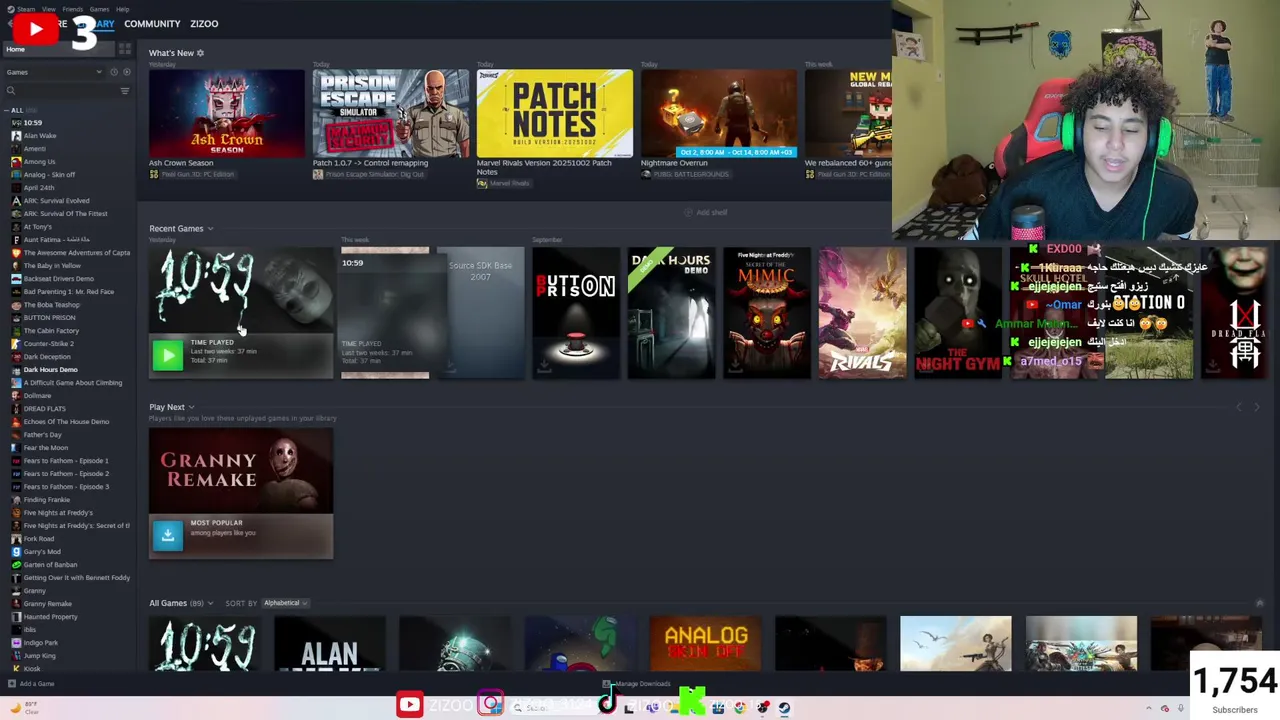
Task: Select Garten of Banban in list
Action: [50, 565]
